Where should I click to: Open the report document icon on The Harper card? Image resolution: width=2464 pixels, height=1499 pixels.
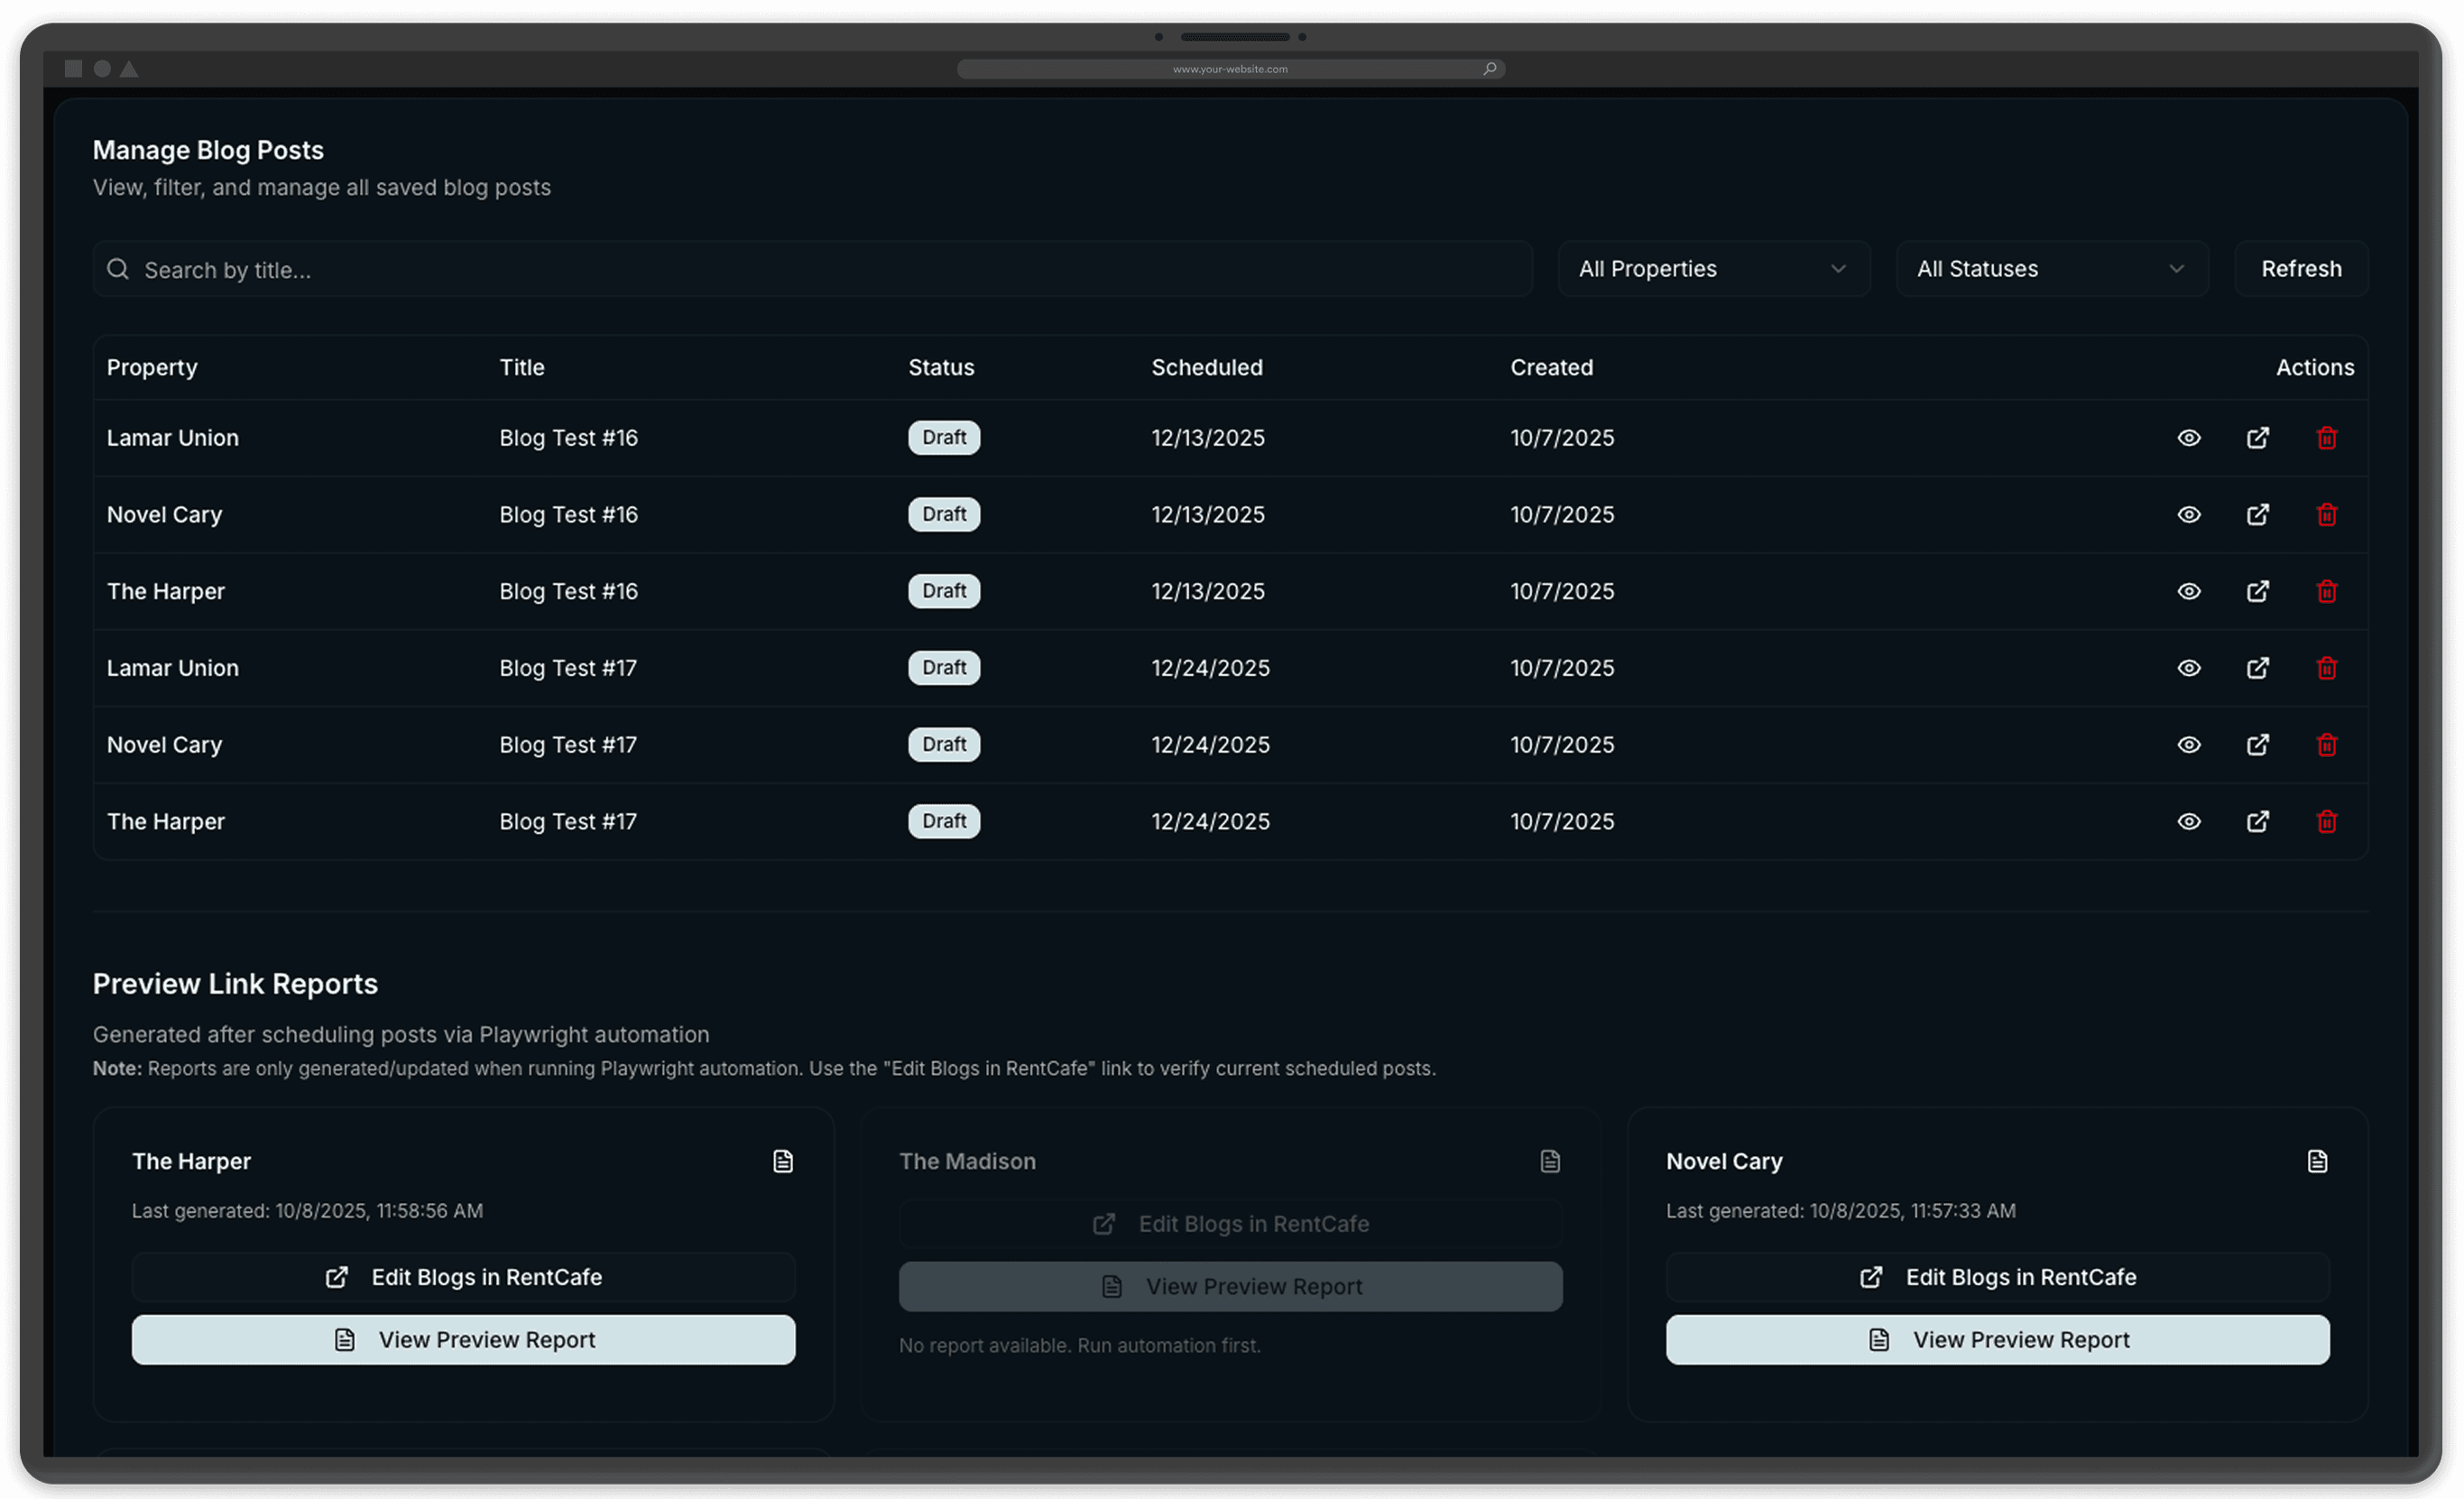[783, 1161]
